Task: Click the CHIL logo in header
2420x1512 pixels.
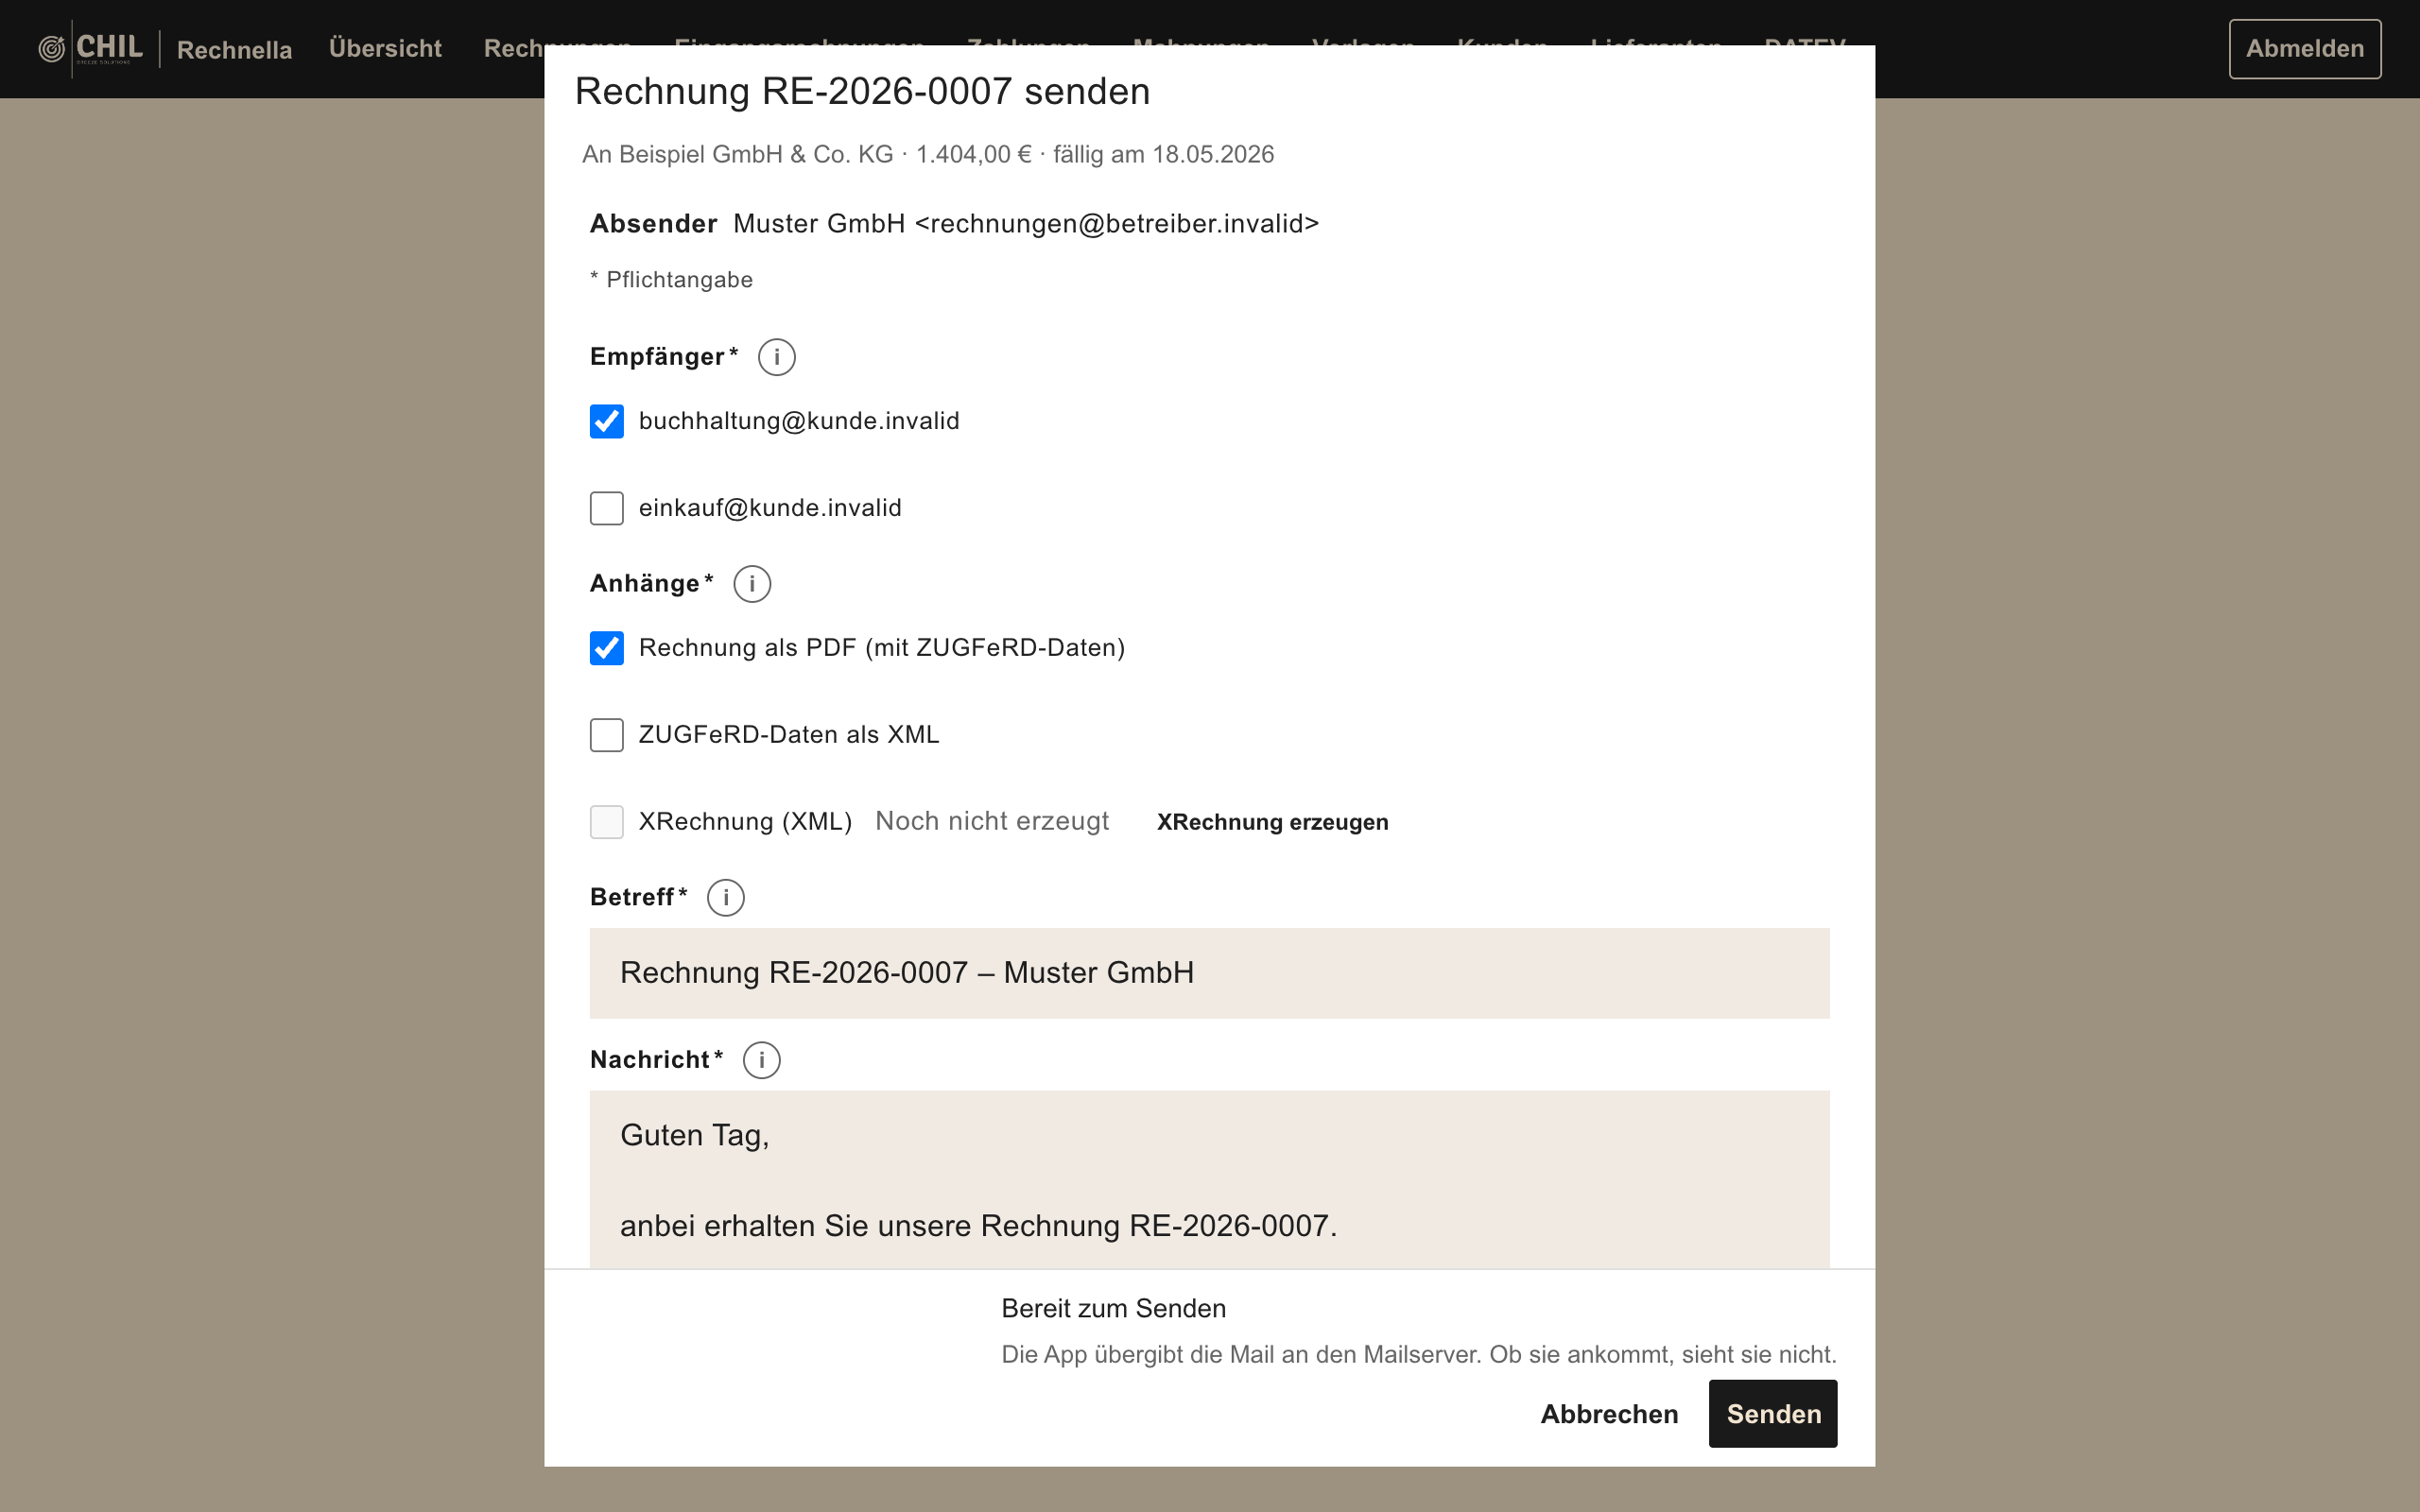Action: pos(91,48)
